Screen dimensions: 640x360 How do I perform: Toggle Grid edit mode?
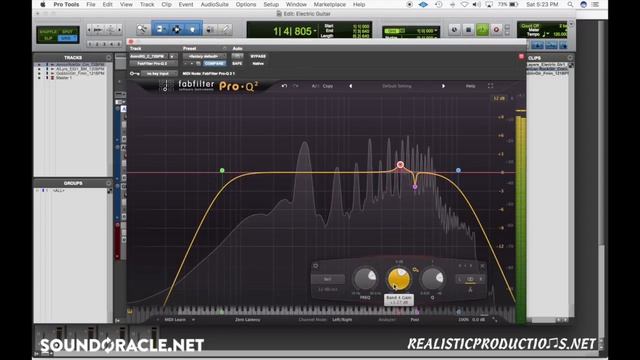click(x=67, y=38)
